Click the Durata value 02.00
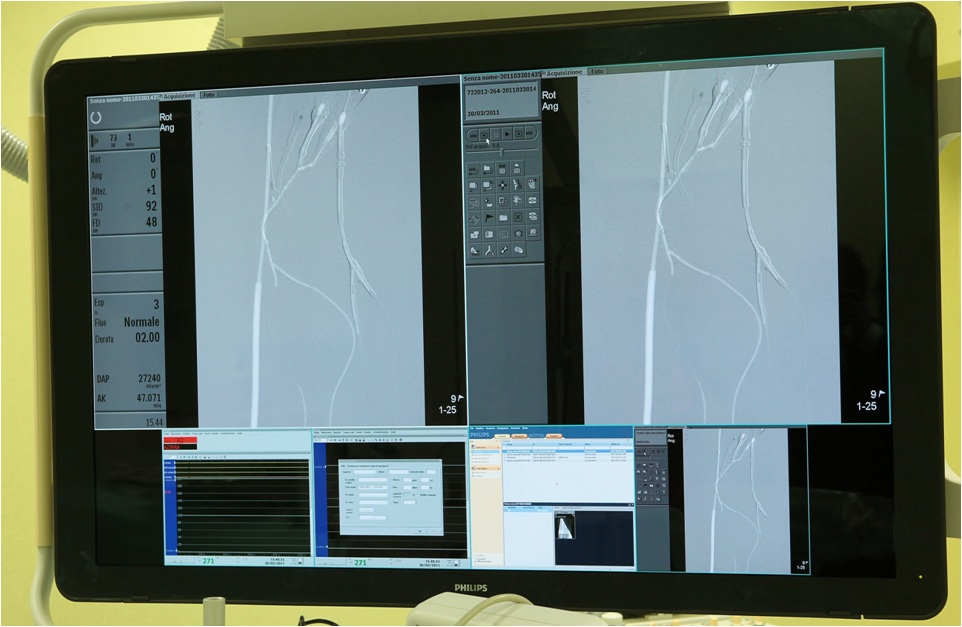962x627 pixels. click(147, 337)
